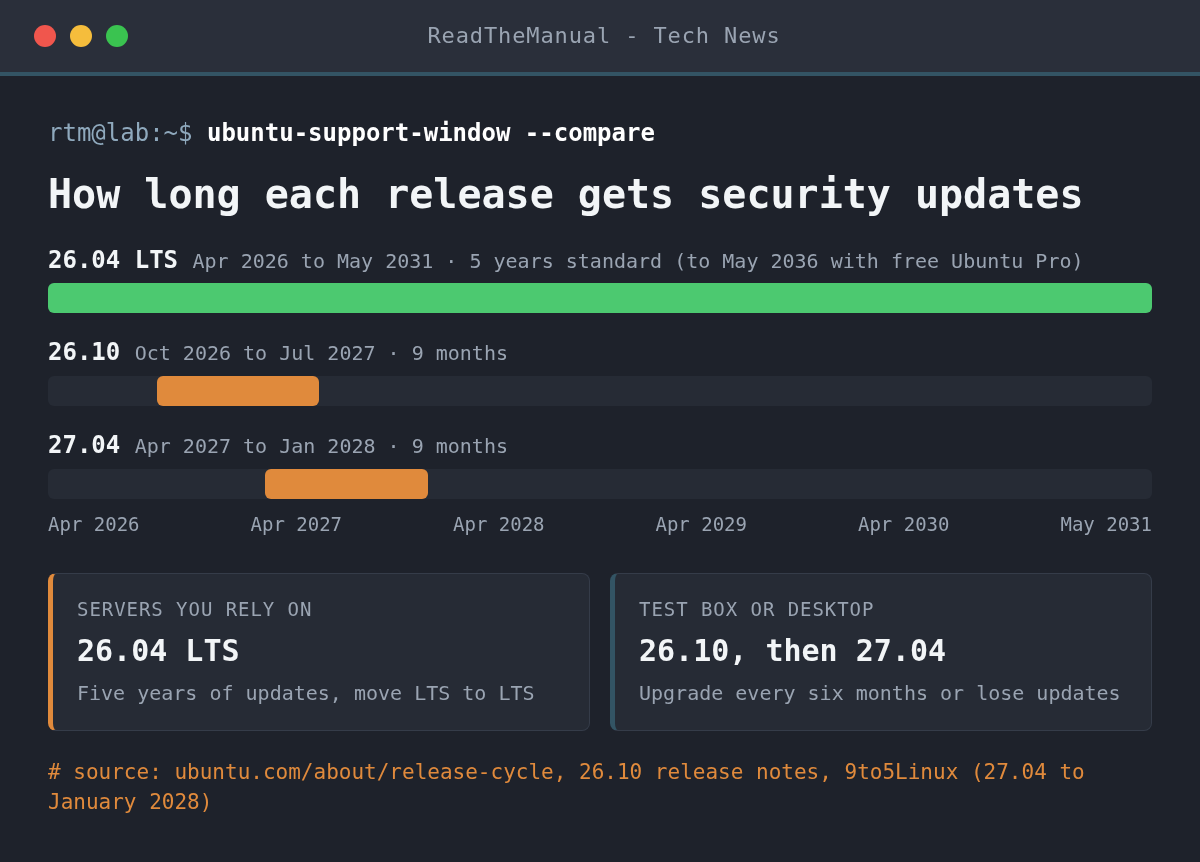Click the headline about security updates
Image resolution: width=1200 pixels, height=862 pixels.
565,194
